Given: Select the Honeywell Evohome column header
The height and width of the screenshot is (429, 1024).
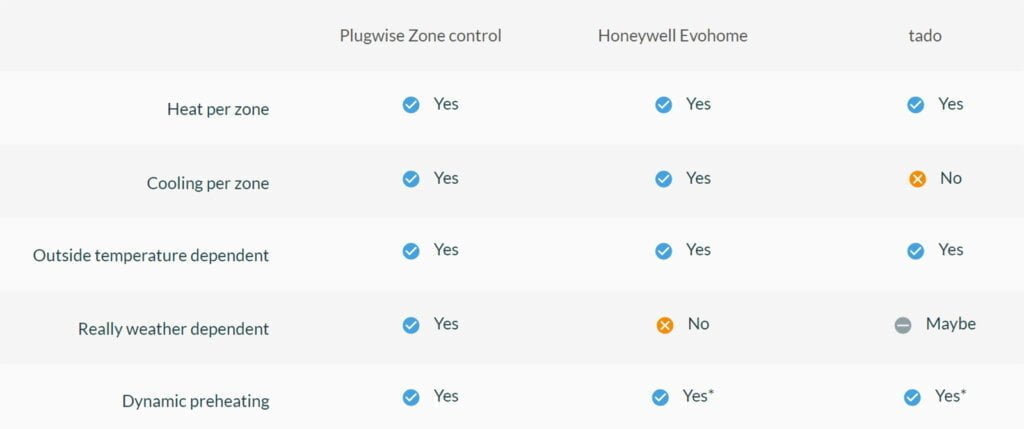Looking at the screenshot, I should 673,36.
